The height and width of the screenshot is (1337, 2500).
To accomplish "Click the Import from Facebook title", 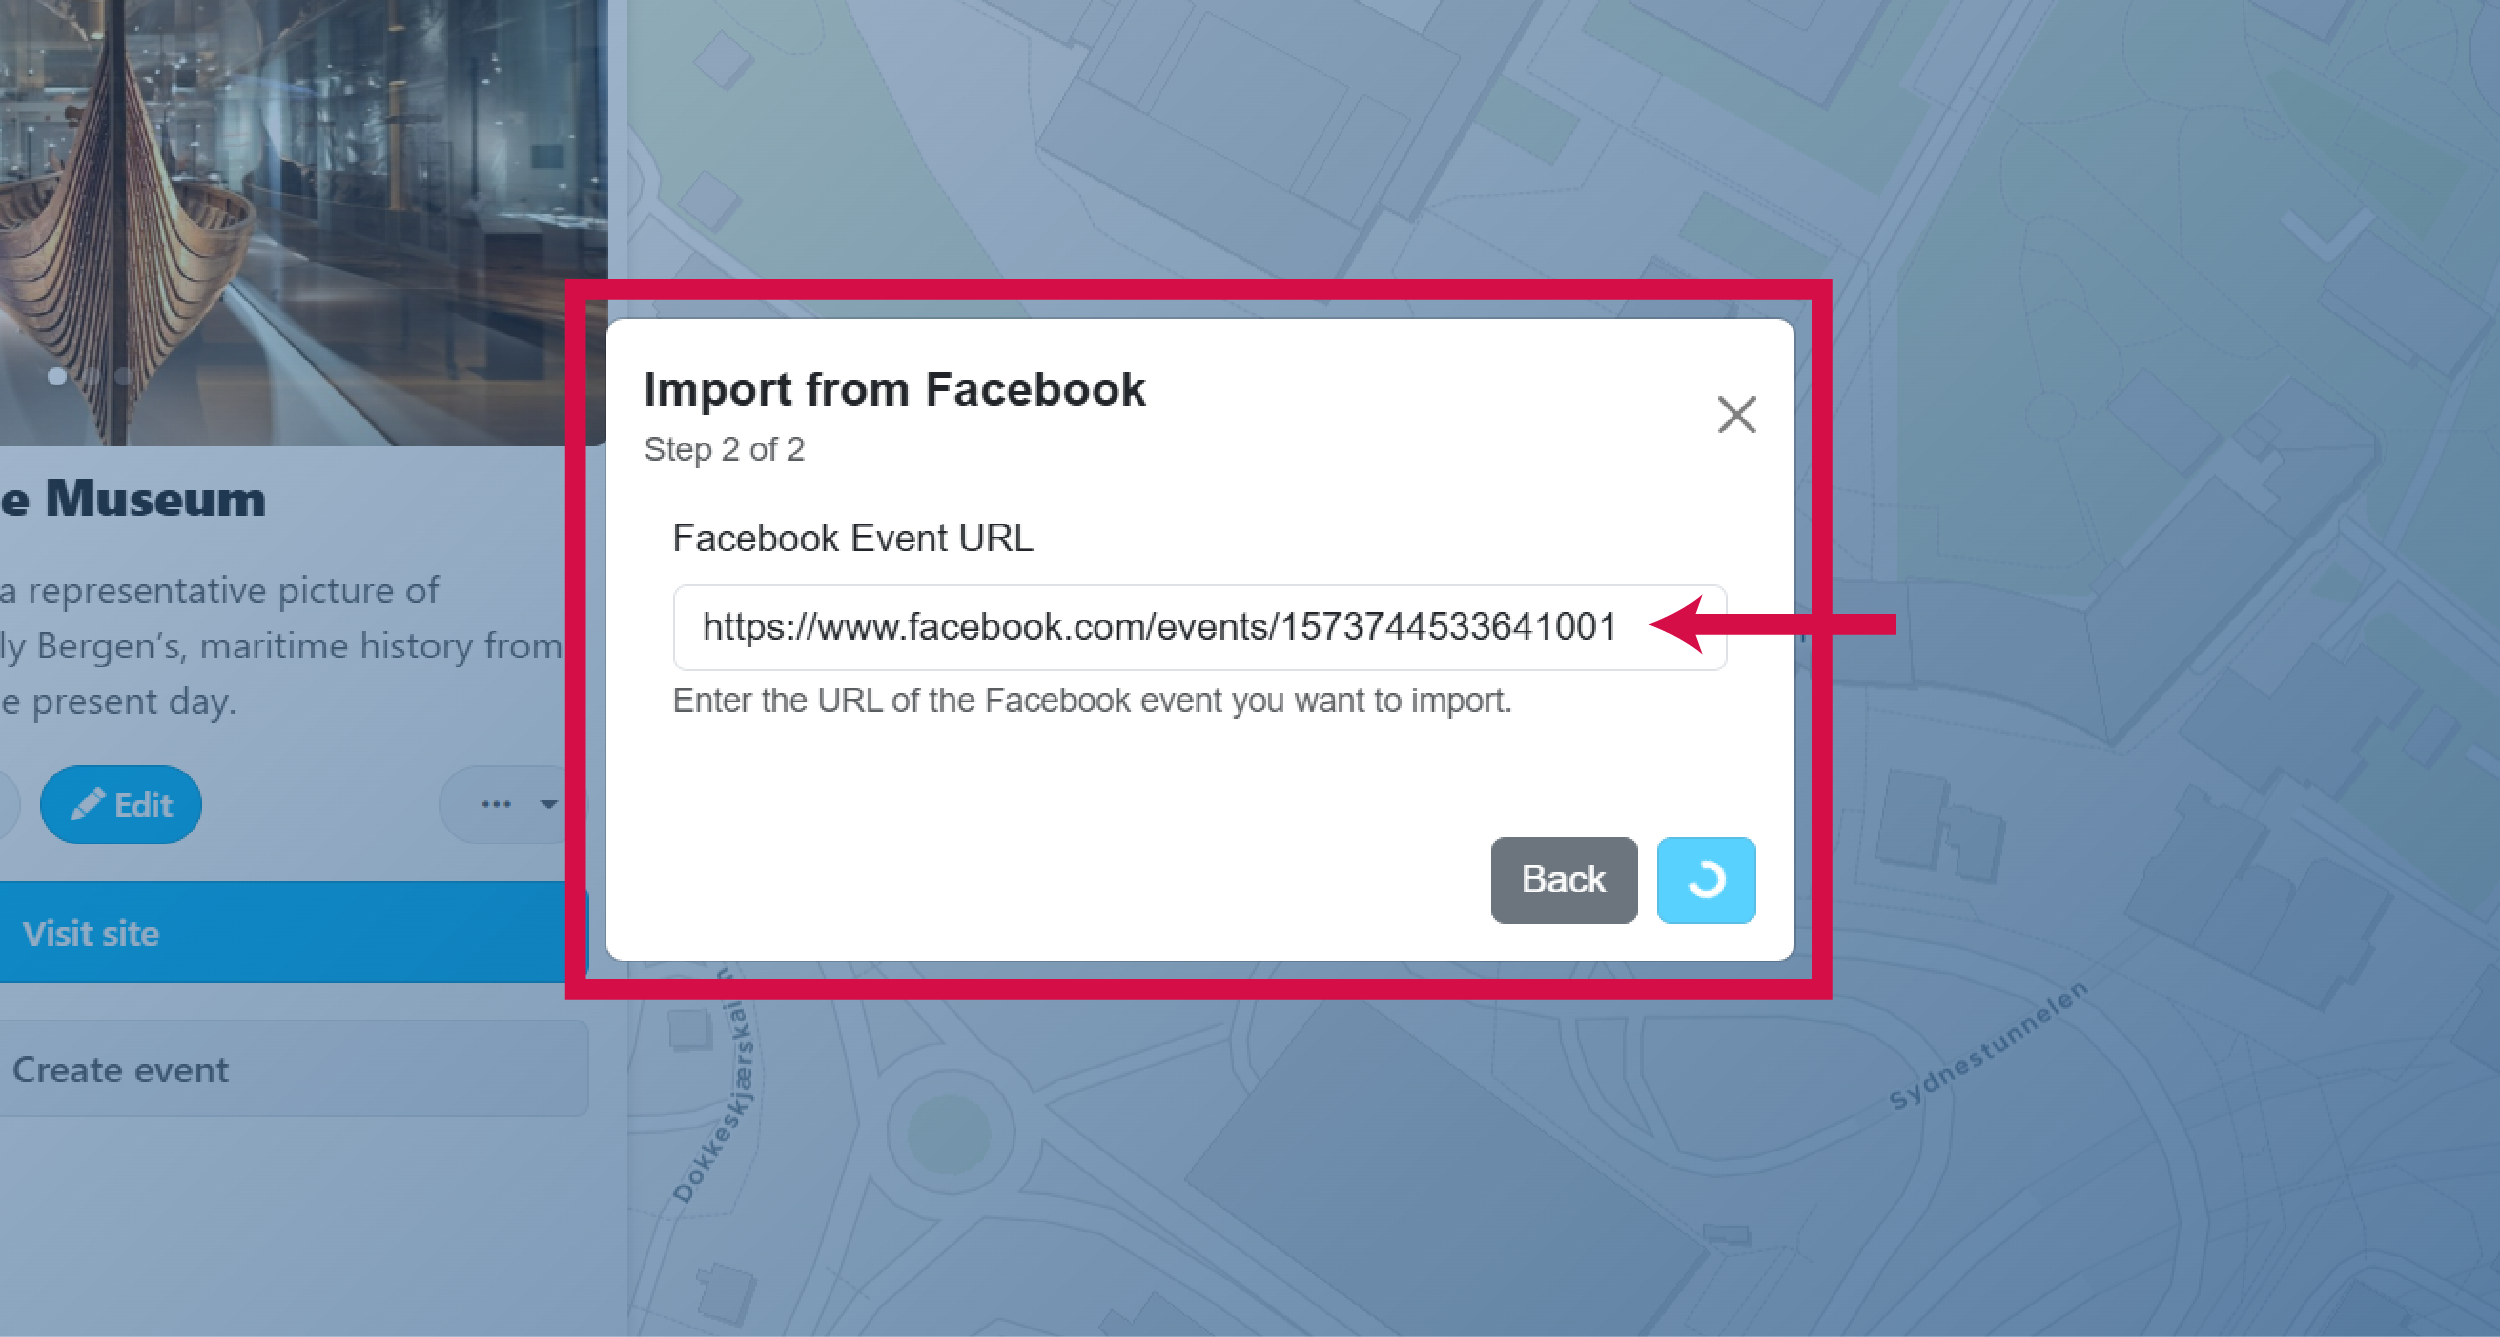I will pyautogui.click(x=895, y=390).
